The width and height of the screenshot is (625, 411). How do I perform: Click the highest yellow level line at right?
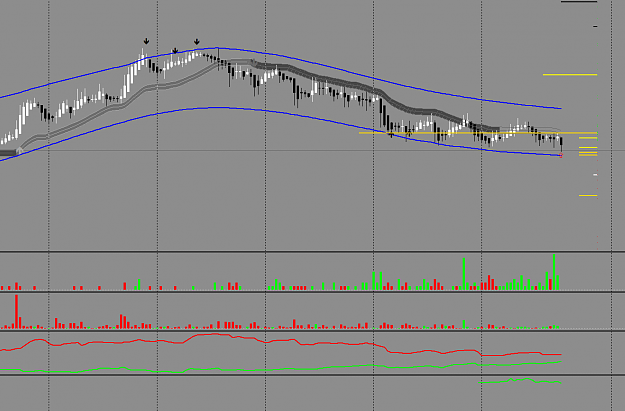click(570, 75)
